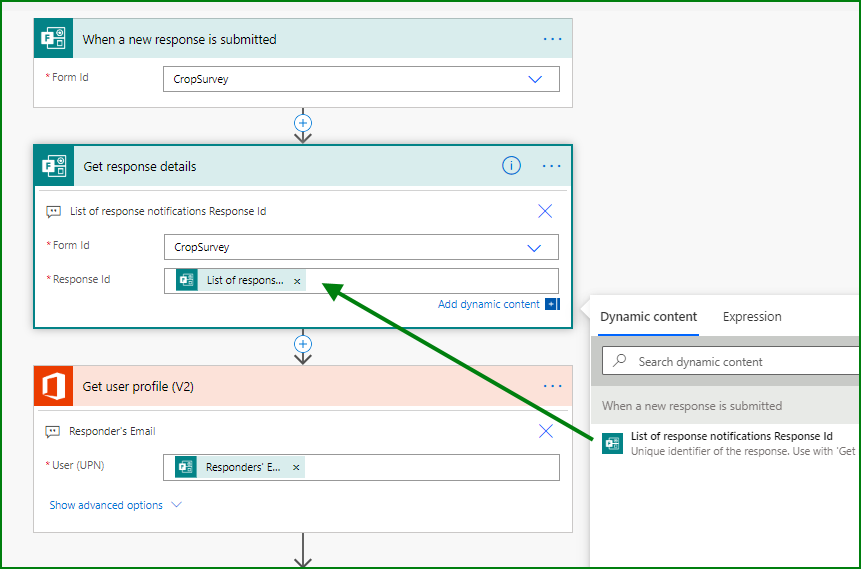861x569 pixels.
Task: Click the 'Search dynamic content' box
Action: tap(731, 361)
